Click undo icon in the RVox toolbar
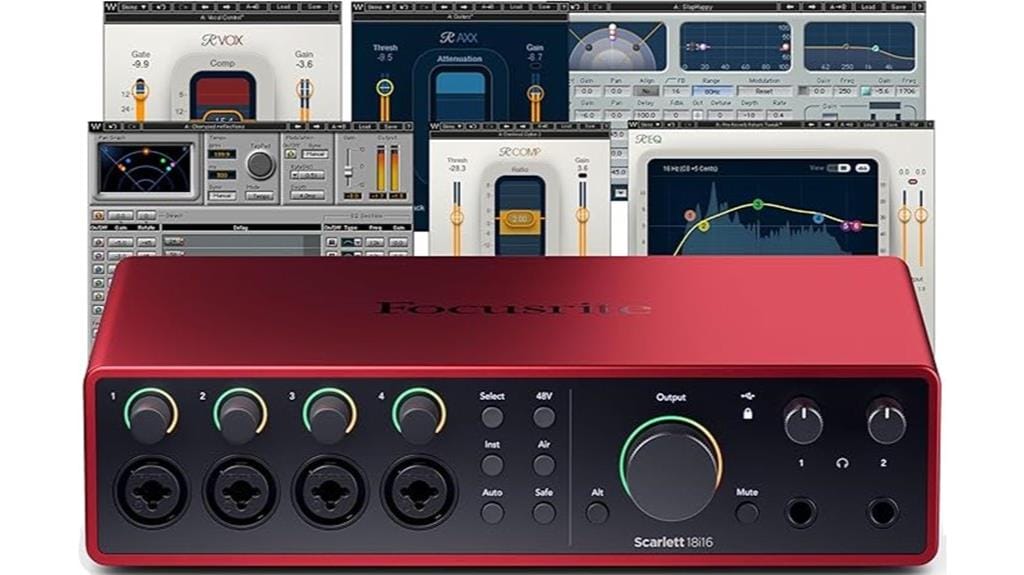 pyautogui.click(x=160, y=7)
